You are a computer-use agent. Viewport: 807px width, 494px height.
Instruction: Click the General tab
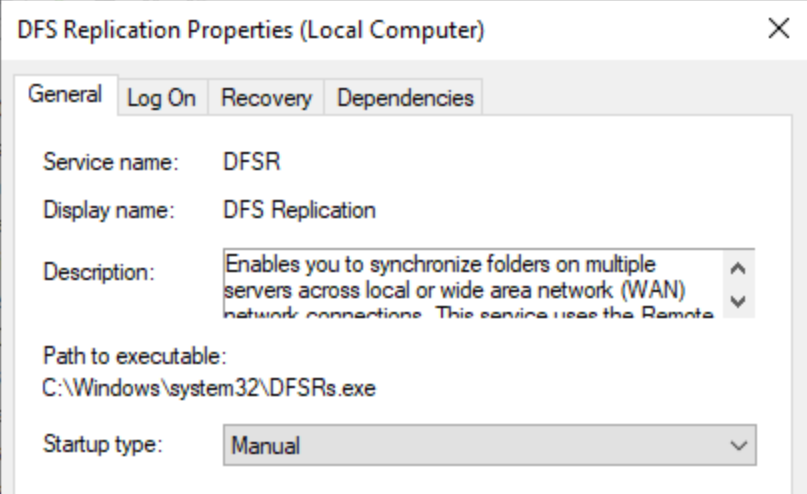pyautogui.click(x=65, y=96)
